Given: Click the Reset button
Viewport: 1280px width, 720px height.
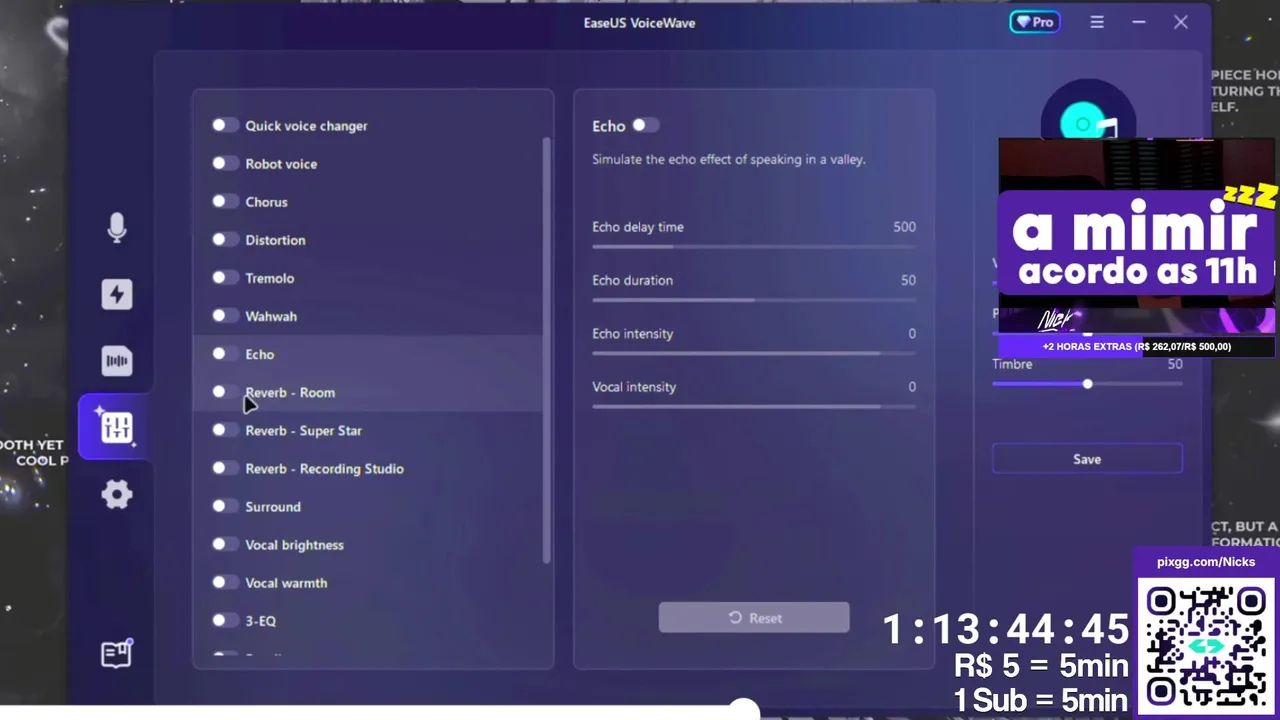Looking at the screenshot, I should 754,618.
